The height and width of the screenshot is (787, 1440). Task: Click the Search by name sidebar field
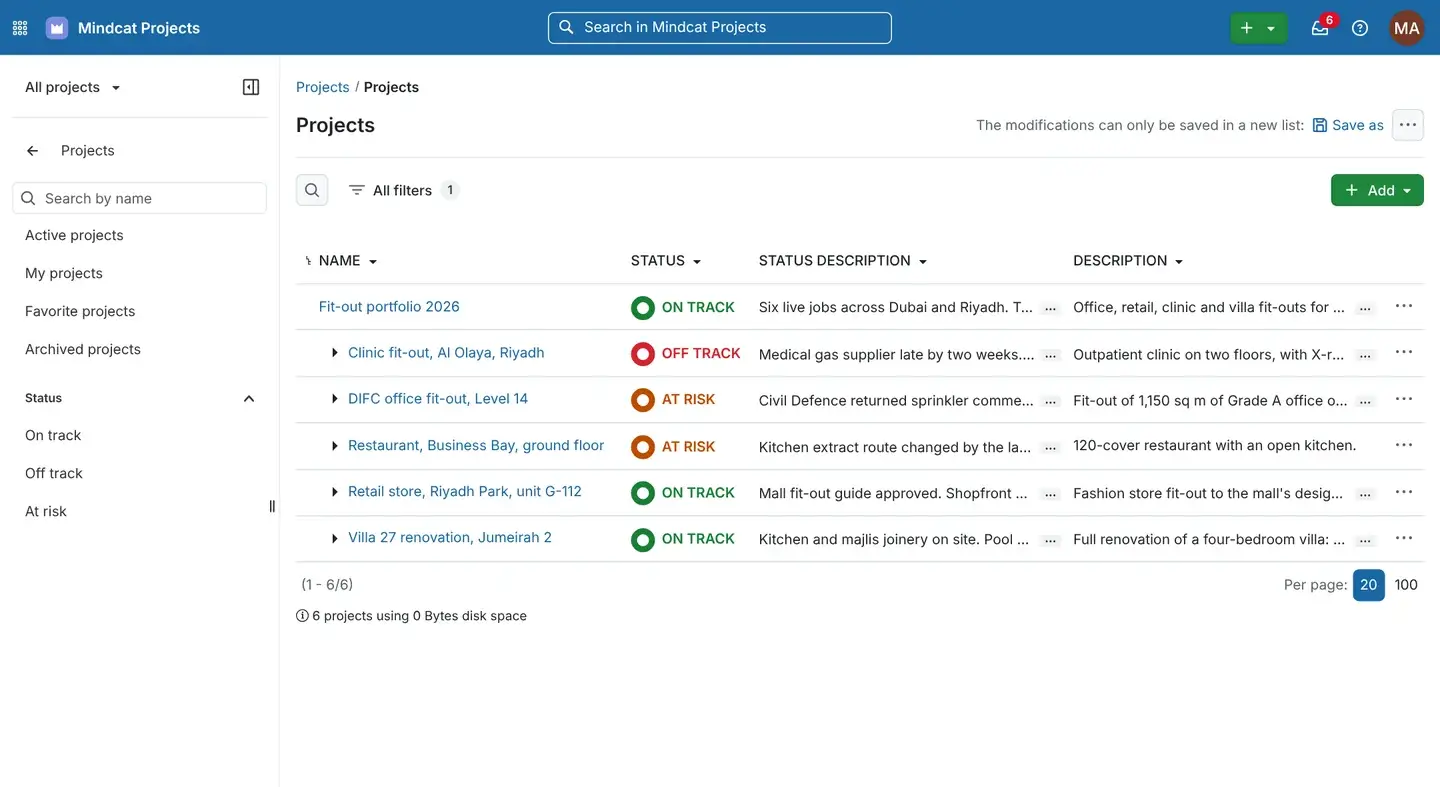pos(140,198)
